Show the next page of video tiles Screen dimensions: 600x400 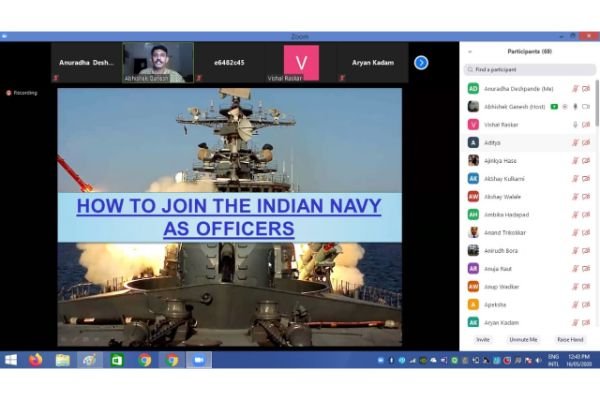coord(421,63)
